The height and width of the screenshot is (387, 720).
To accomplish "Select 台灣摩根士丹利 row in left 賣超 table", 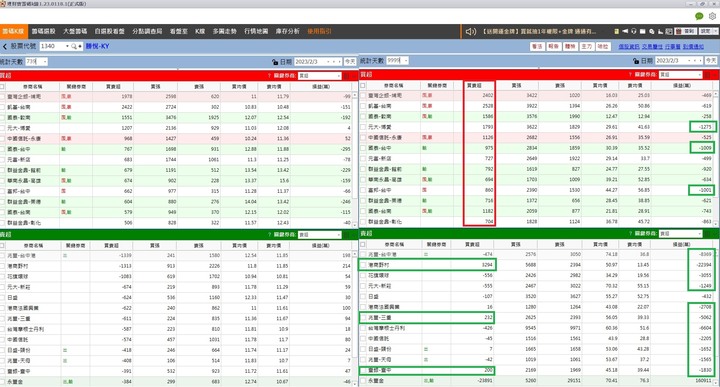I will coord(176,329).
